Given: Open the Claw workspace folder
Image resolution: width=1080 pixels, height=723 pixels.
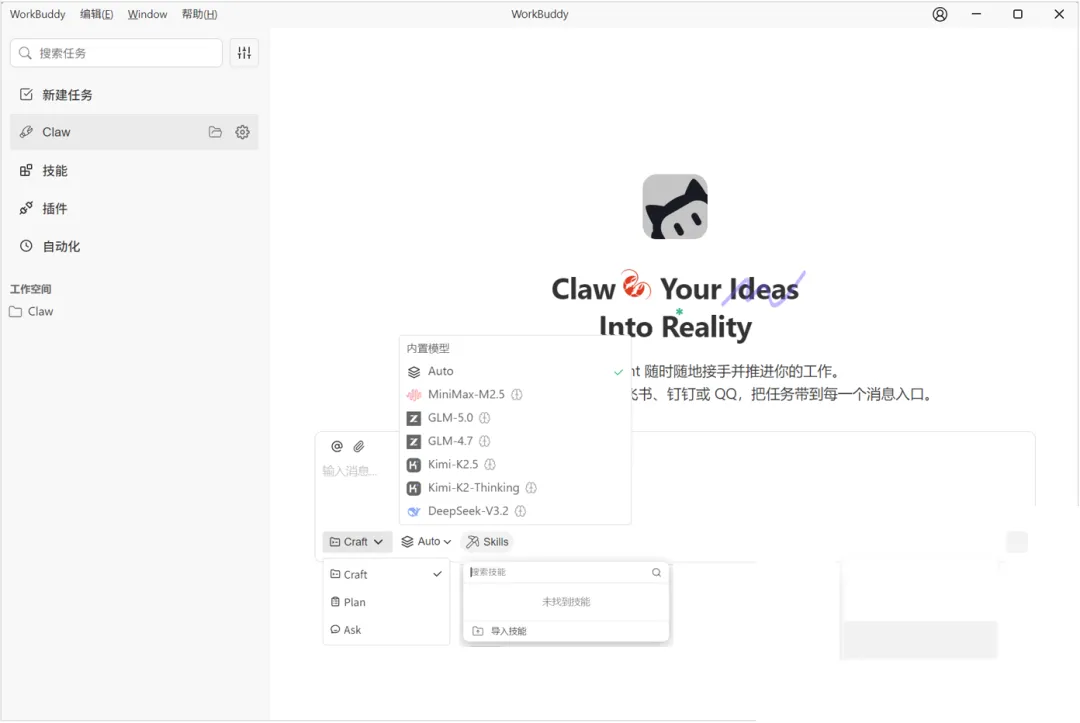Looking at the screenshot, I should point(32,311).
